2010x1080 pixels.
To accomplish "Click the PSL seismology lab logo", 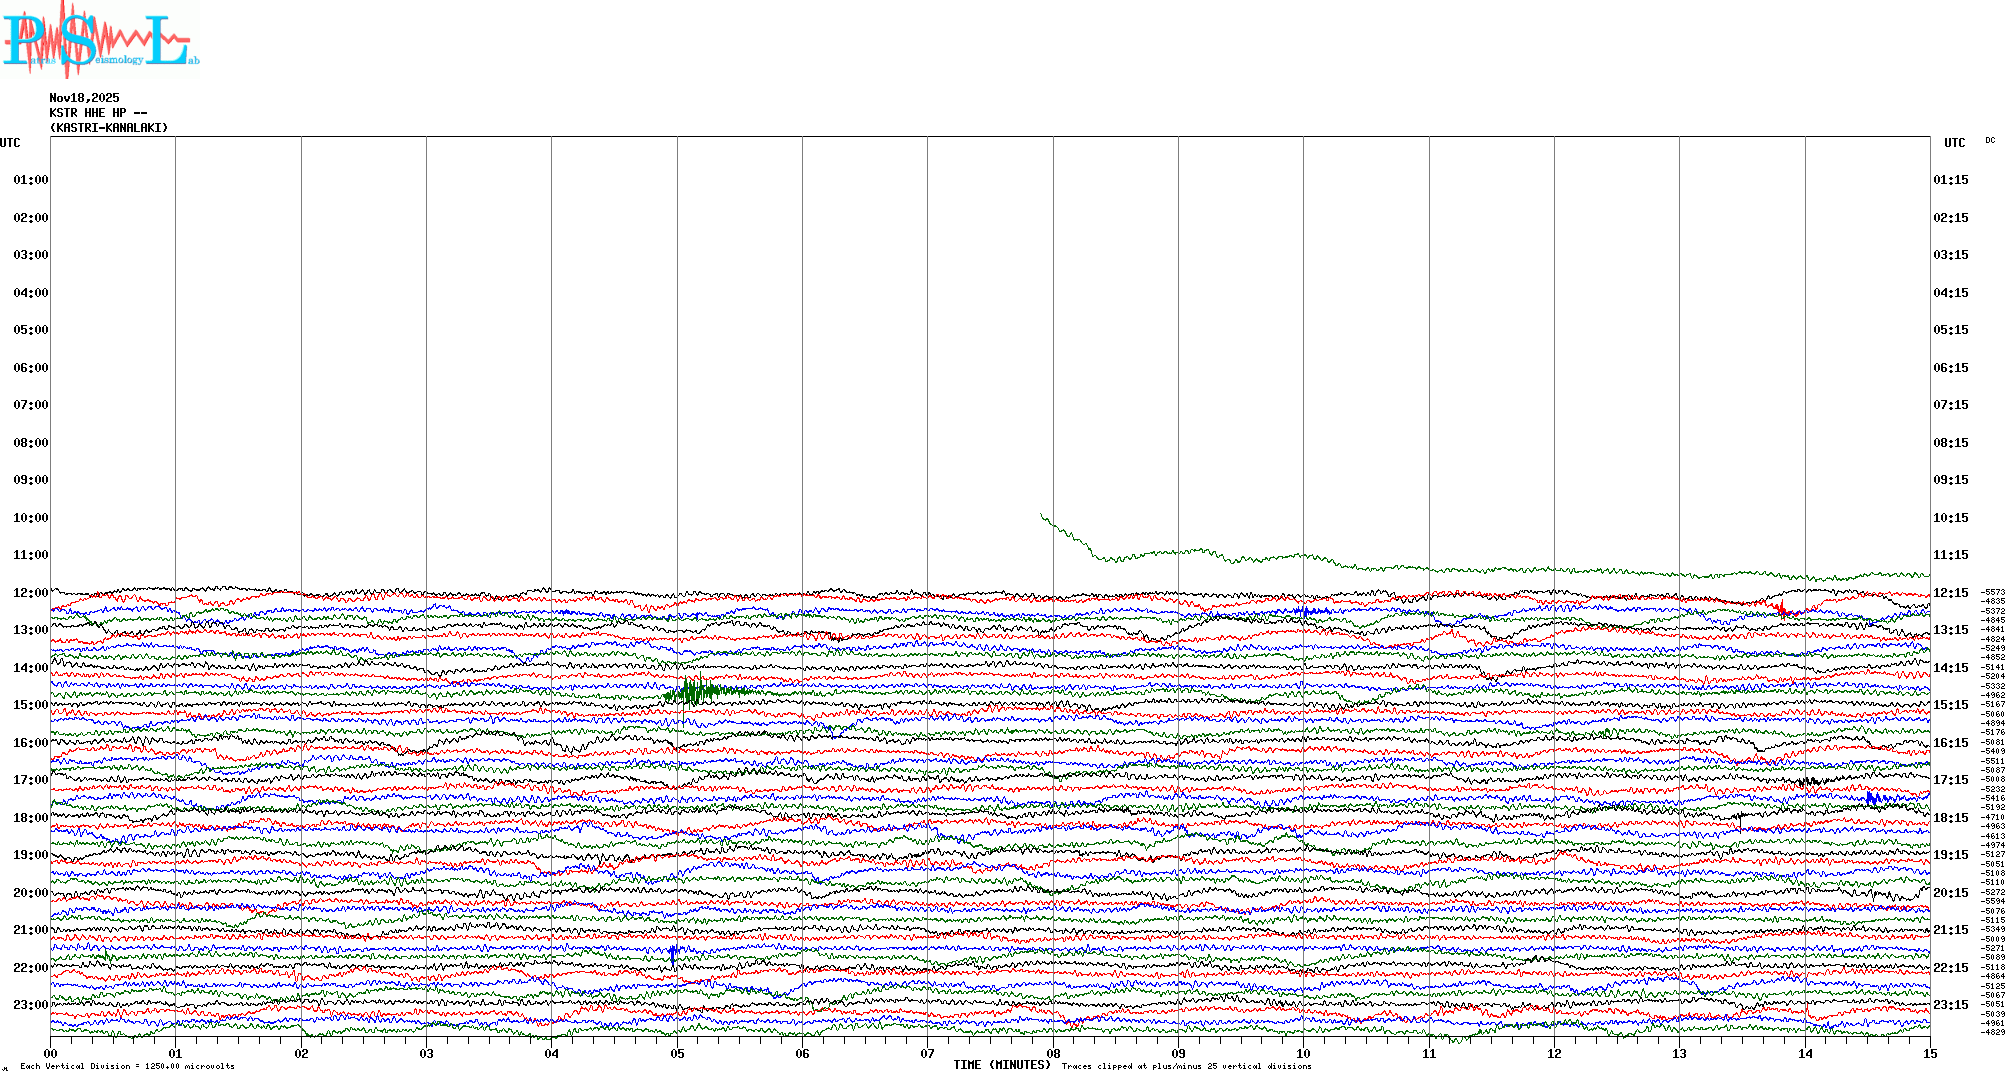I will [x=100, y=40].
